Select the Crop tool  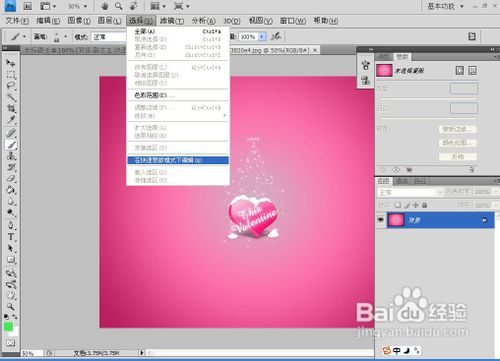pyautogui.click(x=11, y=108)
